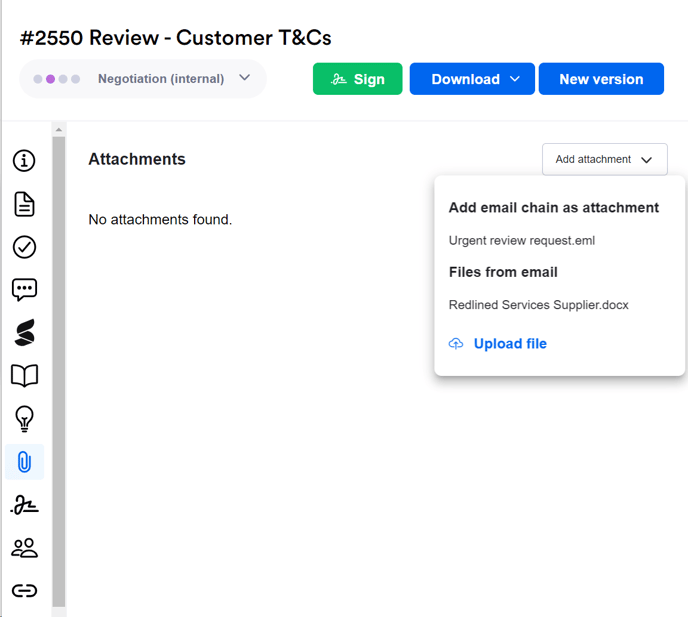The height and width of the screenshot is (617, 688).
Task: Open the playbook open-book icon
Action: pyautogui.click(x=24, y=376)
